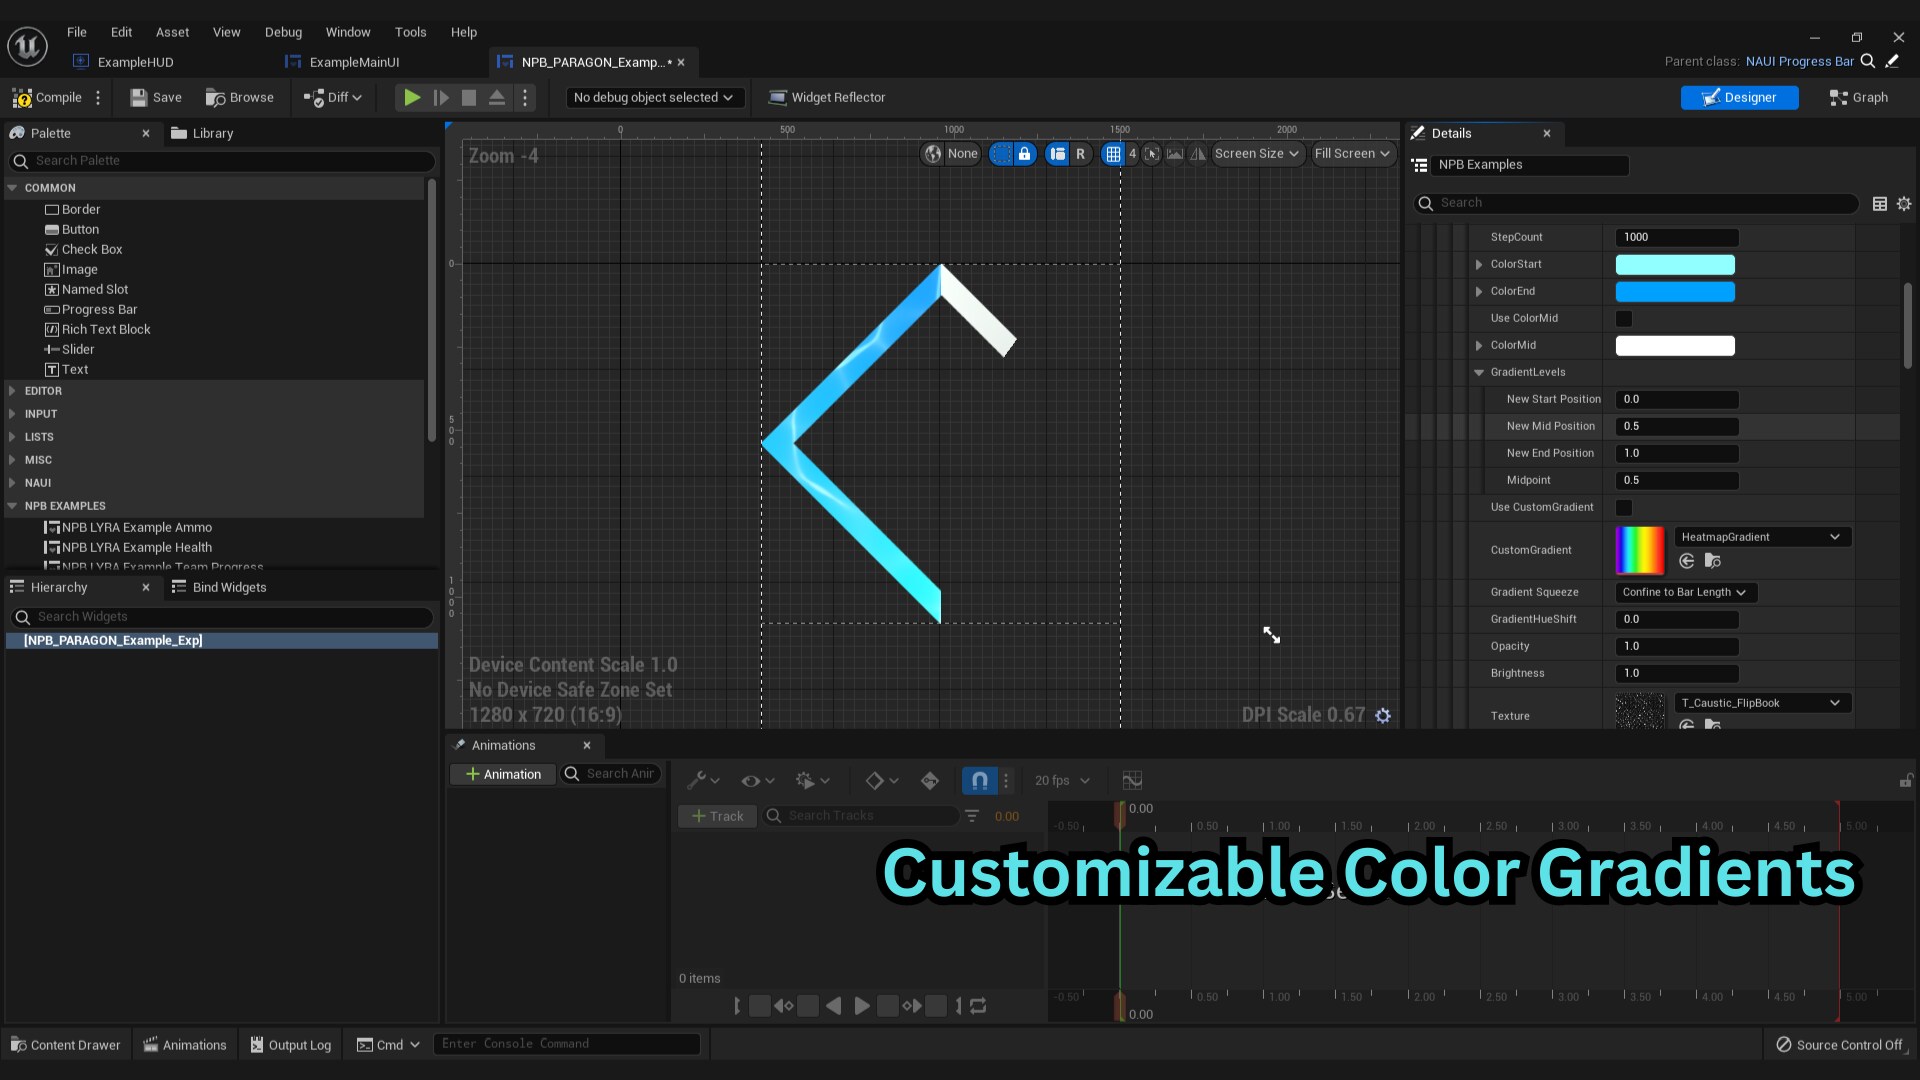Screen dimensions: 1920x1080
Task: Click the Compile button
Action: (44, 97)
